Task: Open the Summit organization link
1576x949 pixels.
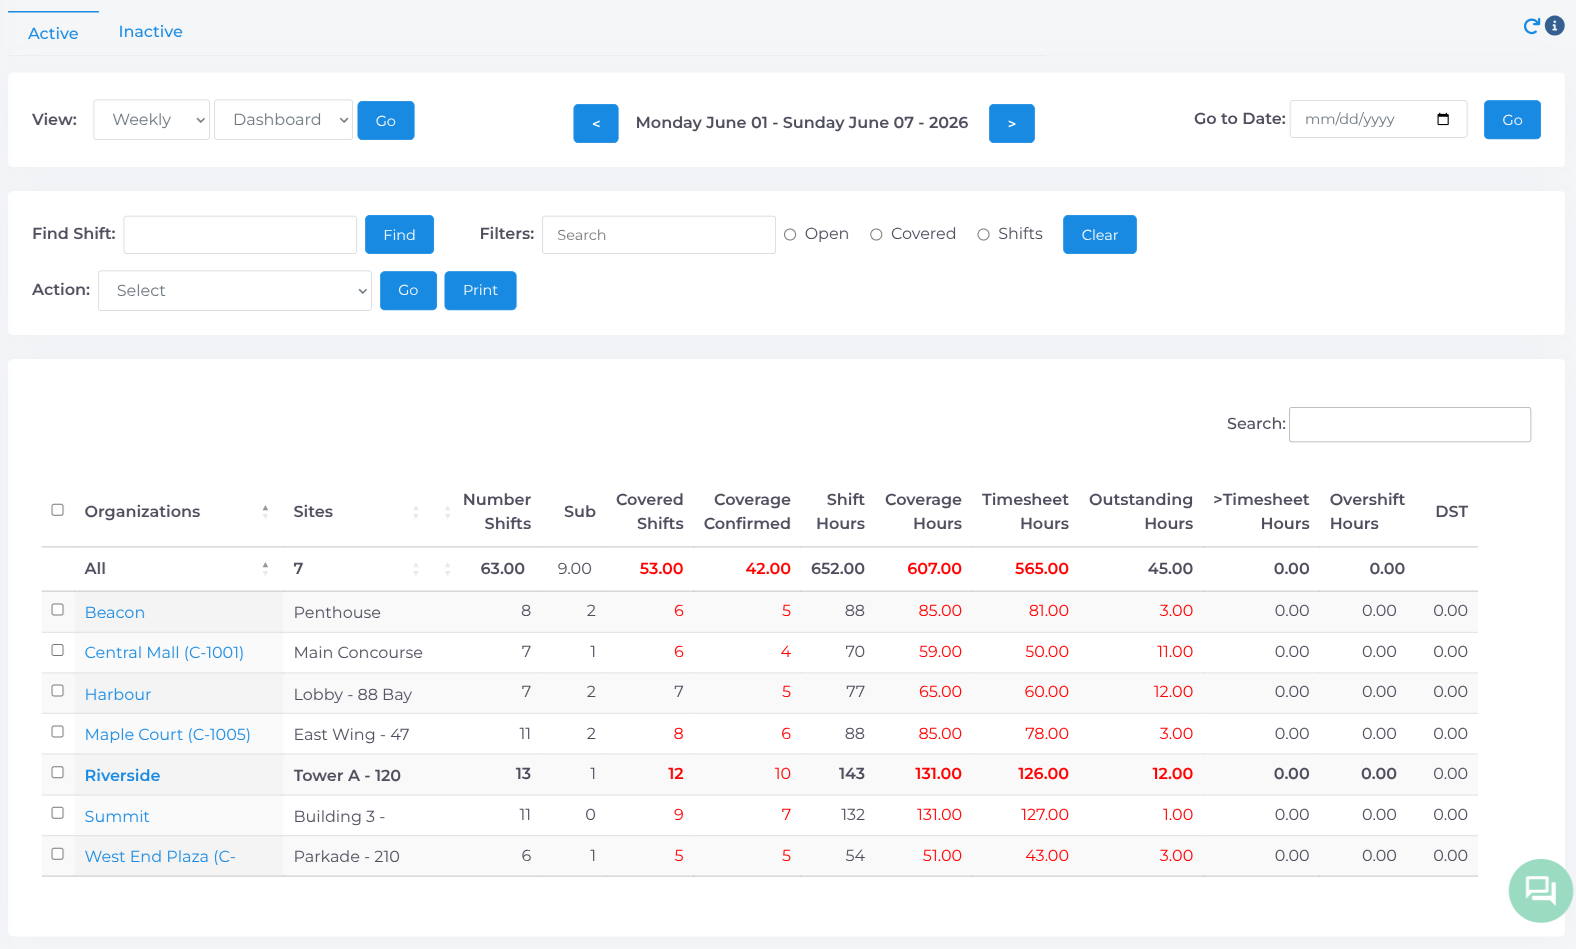Action: [117, 816]
